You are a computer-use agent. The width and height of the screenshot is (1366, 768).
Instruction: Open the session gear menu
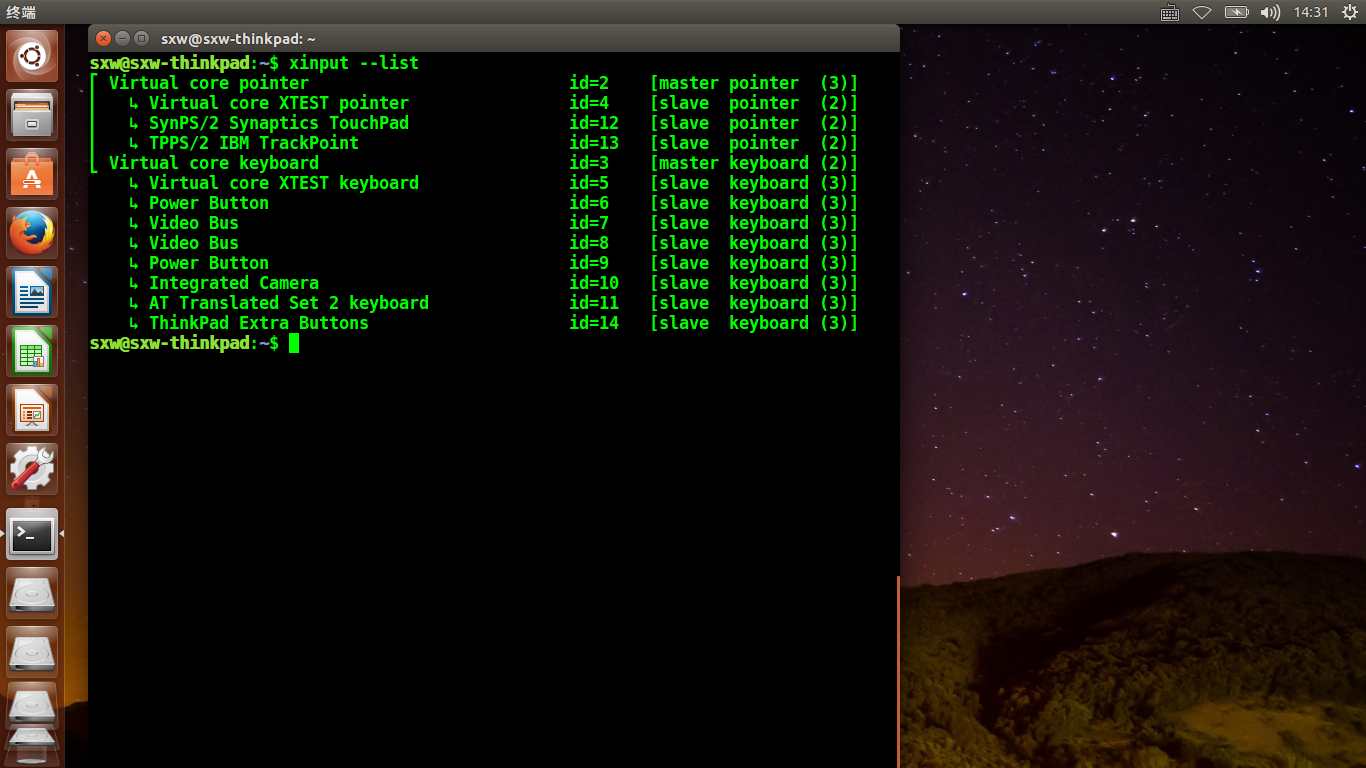click(x=1350, y=12)
